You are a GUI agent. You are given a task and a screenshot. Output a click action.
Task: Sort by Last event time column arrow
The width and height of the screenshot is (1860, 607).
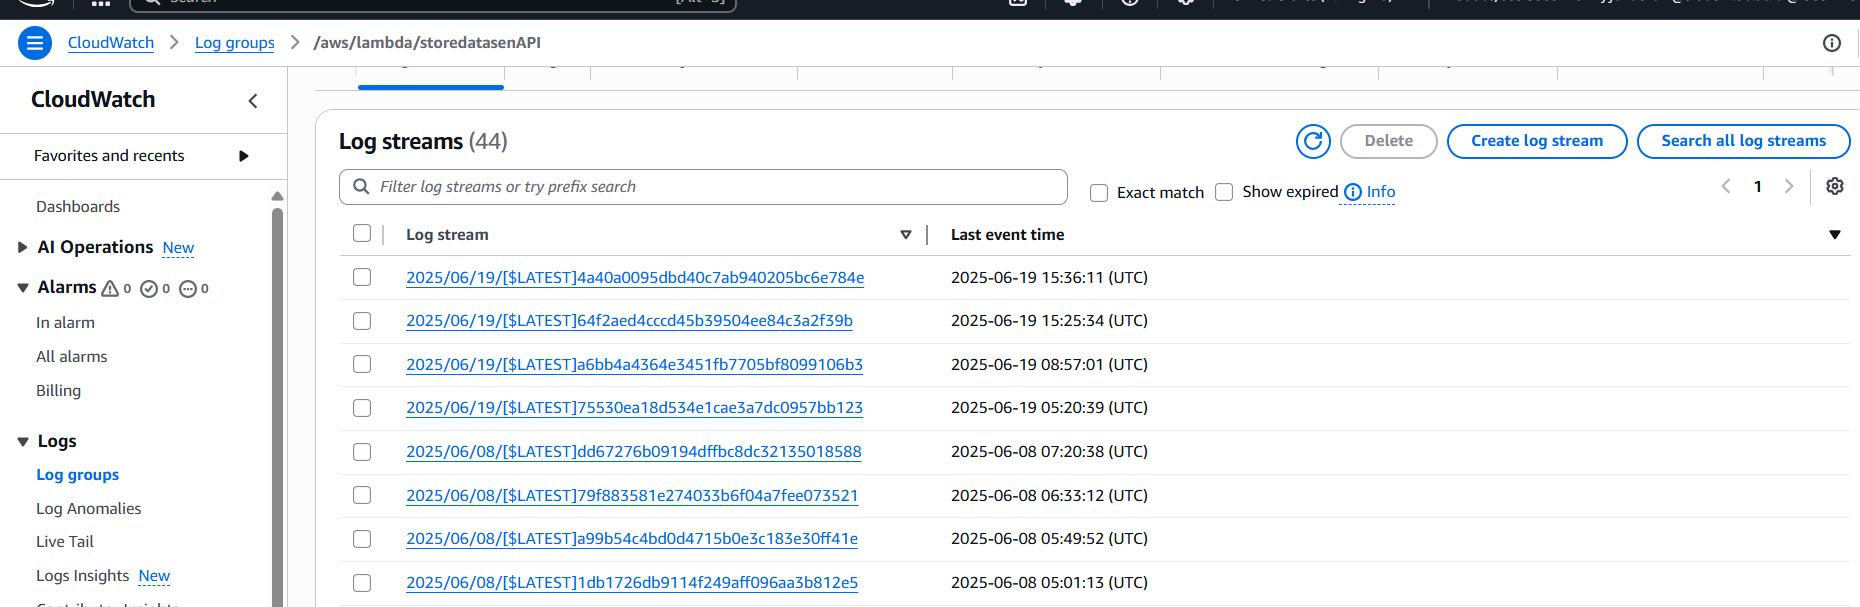tap(1834, 235)
